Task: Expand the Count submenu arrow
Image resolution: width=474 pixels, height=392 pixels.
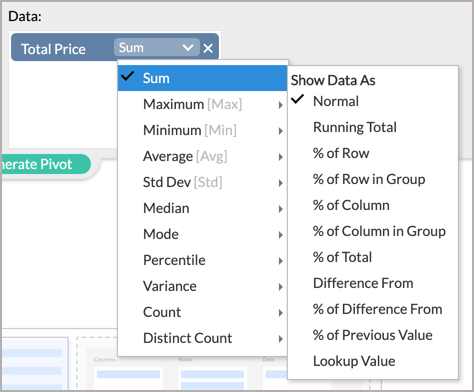Action: coord(281,313)
